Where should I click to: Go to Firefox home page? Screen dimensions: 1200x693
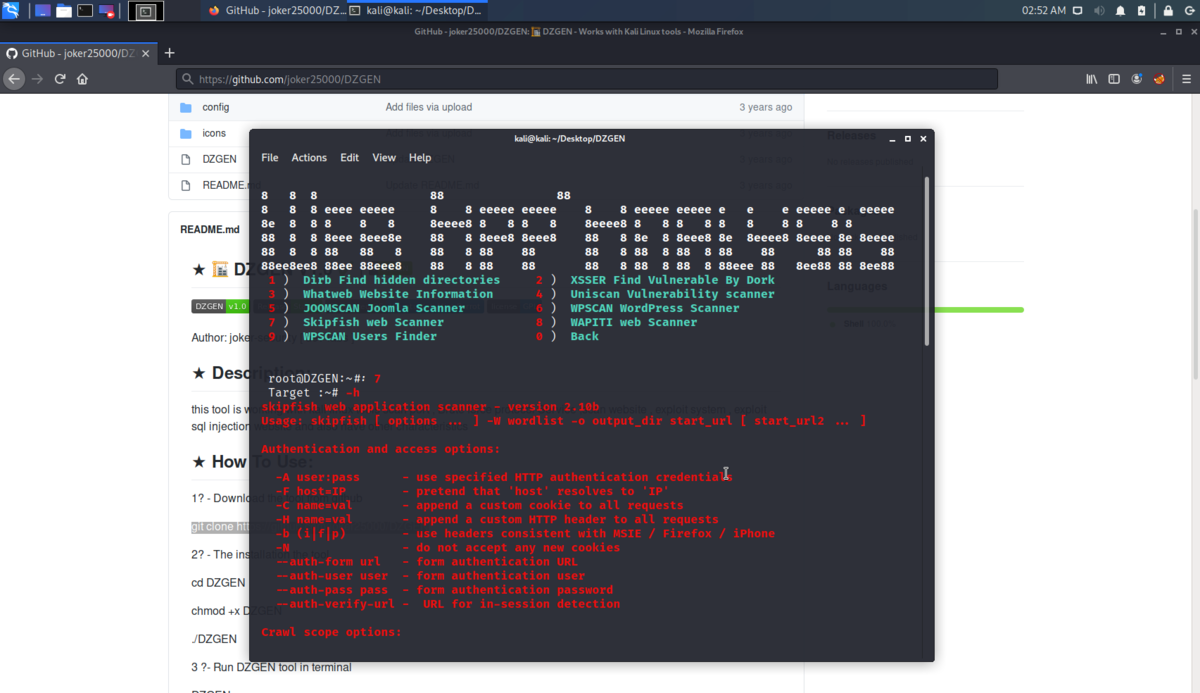pyautogui.click(x=82, y=79)
